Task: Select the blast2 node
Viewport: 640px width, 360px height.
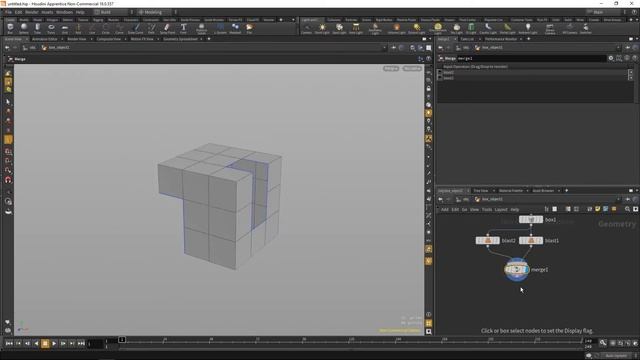Action: point(487,240)
